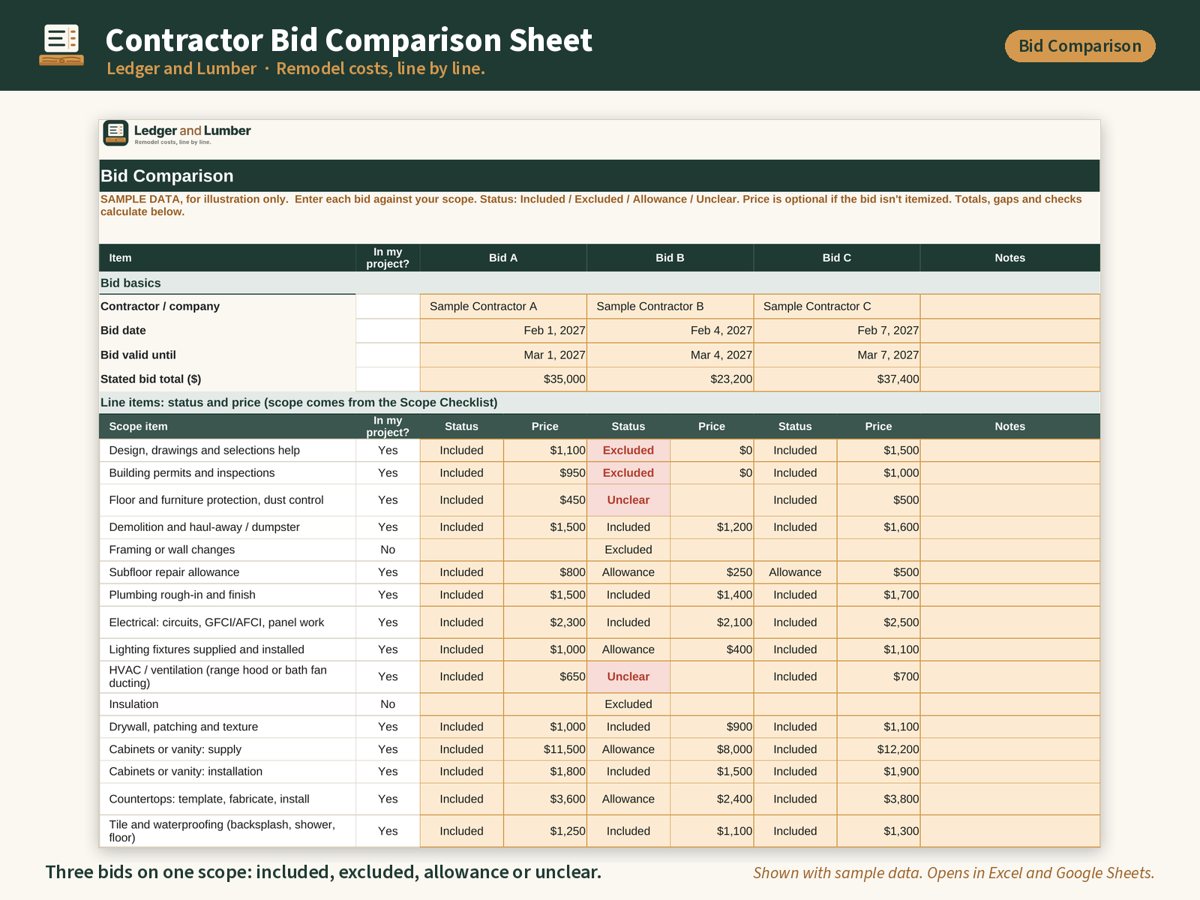Click the 'Feb 1, 2027' bid date cell
Screen dimensions: 1200x900
click(503, 330)
